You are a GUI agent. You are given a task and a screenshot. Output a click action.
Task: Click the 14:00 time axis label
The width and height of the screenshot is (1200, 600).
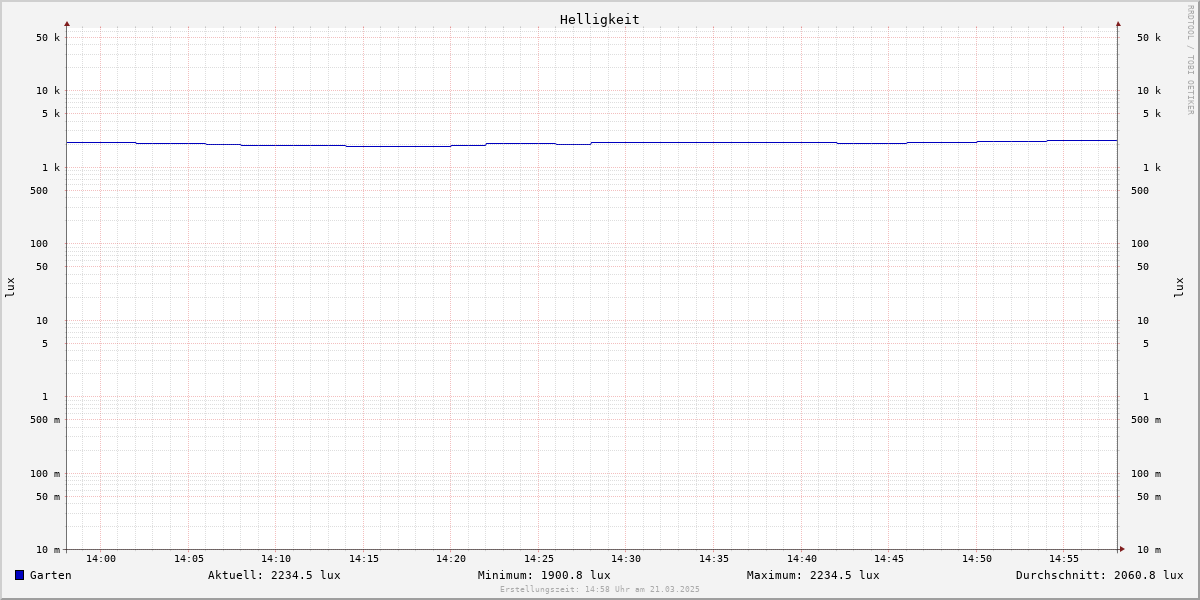pos(101,559)
